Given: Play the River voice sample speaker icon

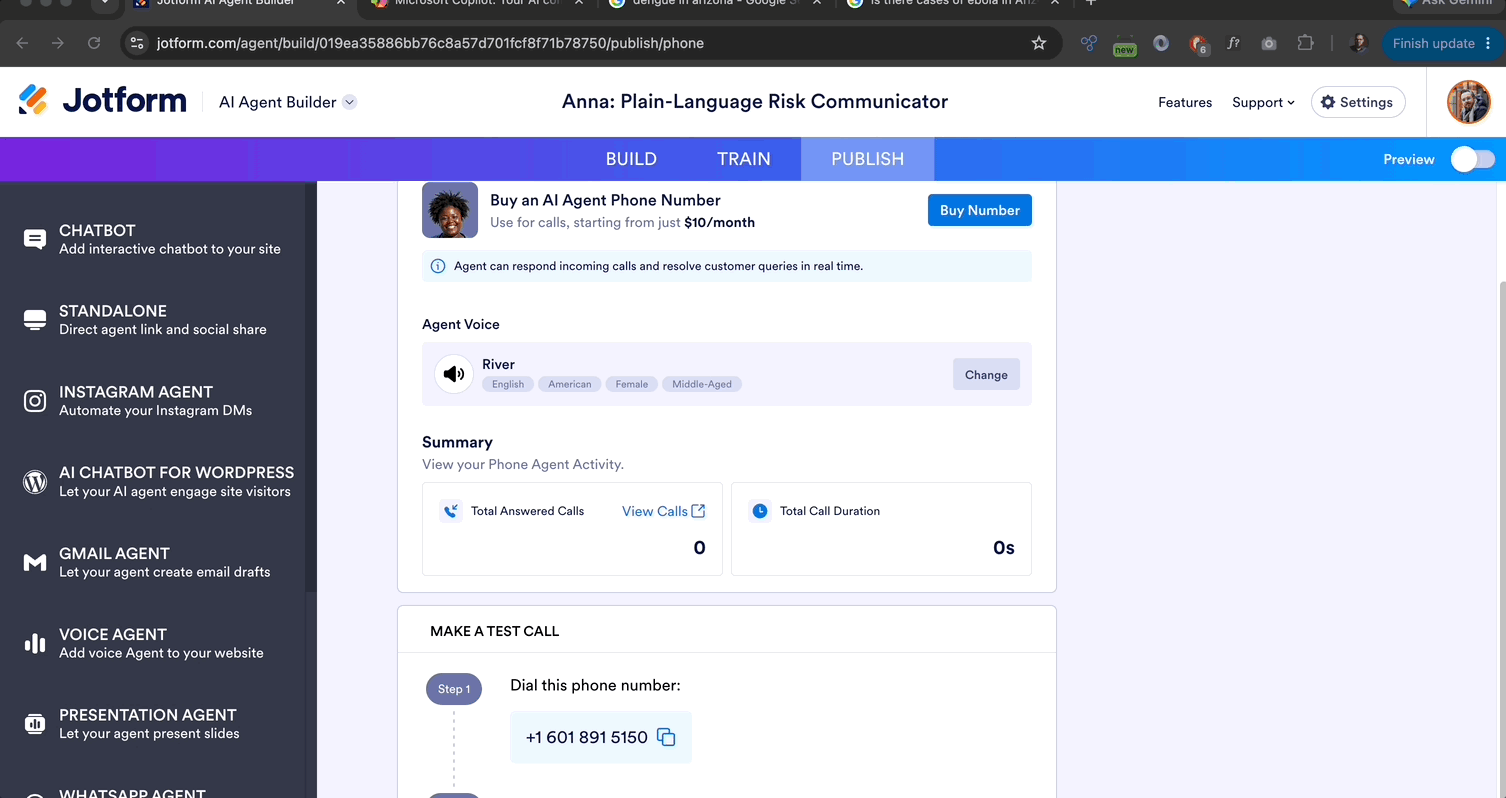Looking at the screenshot, I should [454, 374].
